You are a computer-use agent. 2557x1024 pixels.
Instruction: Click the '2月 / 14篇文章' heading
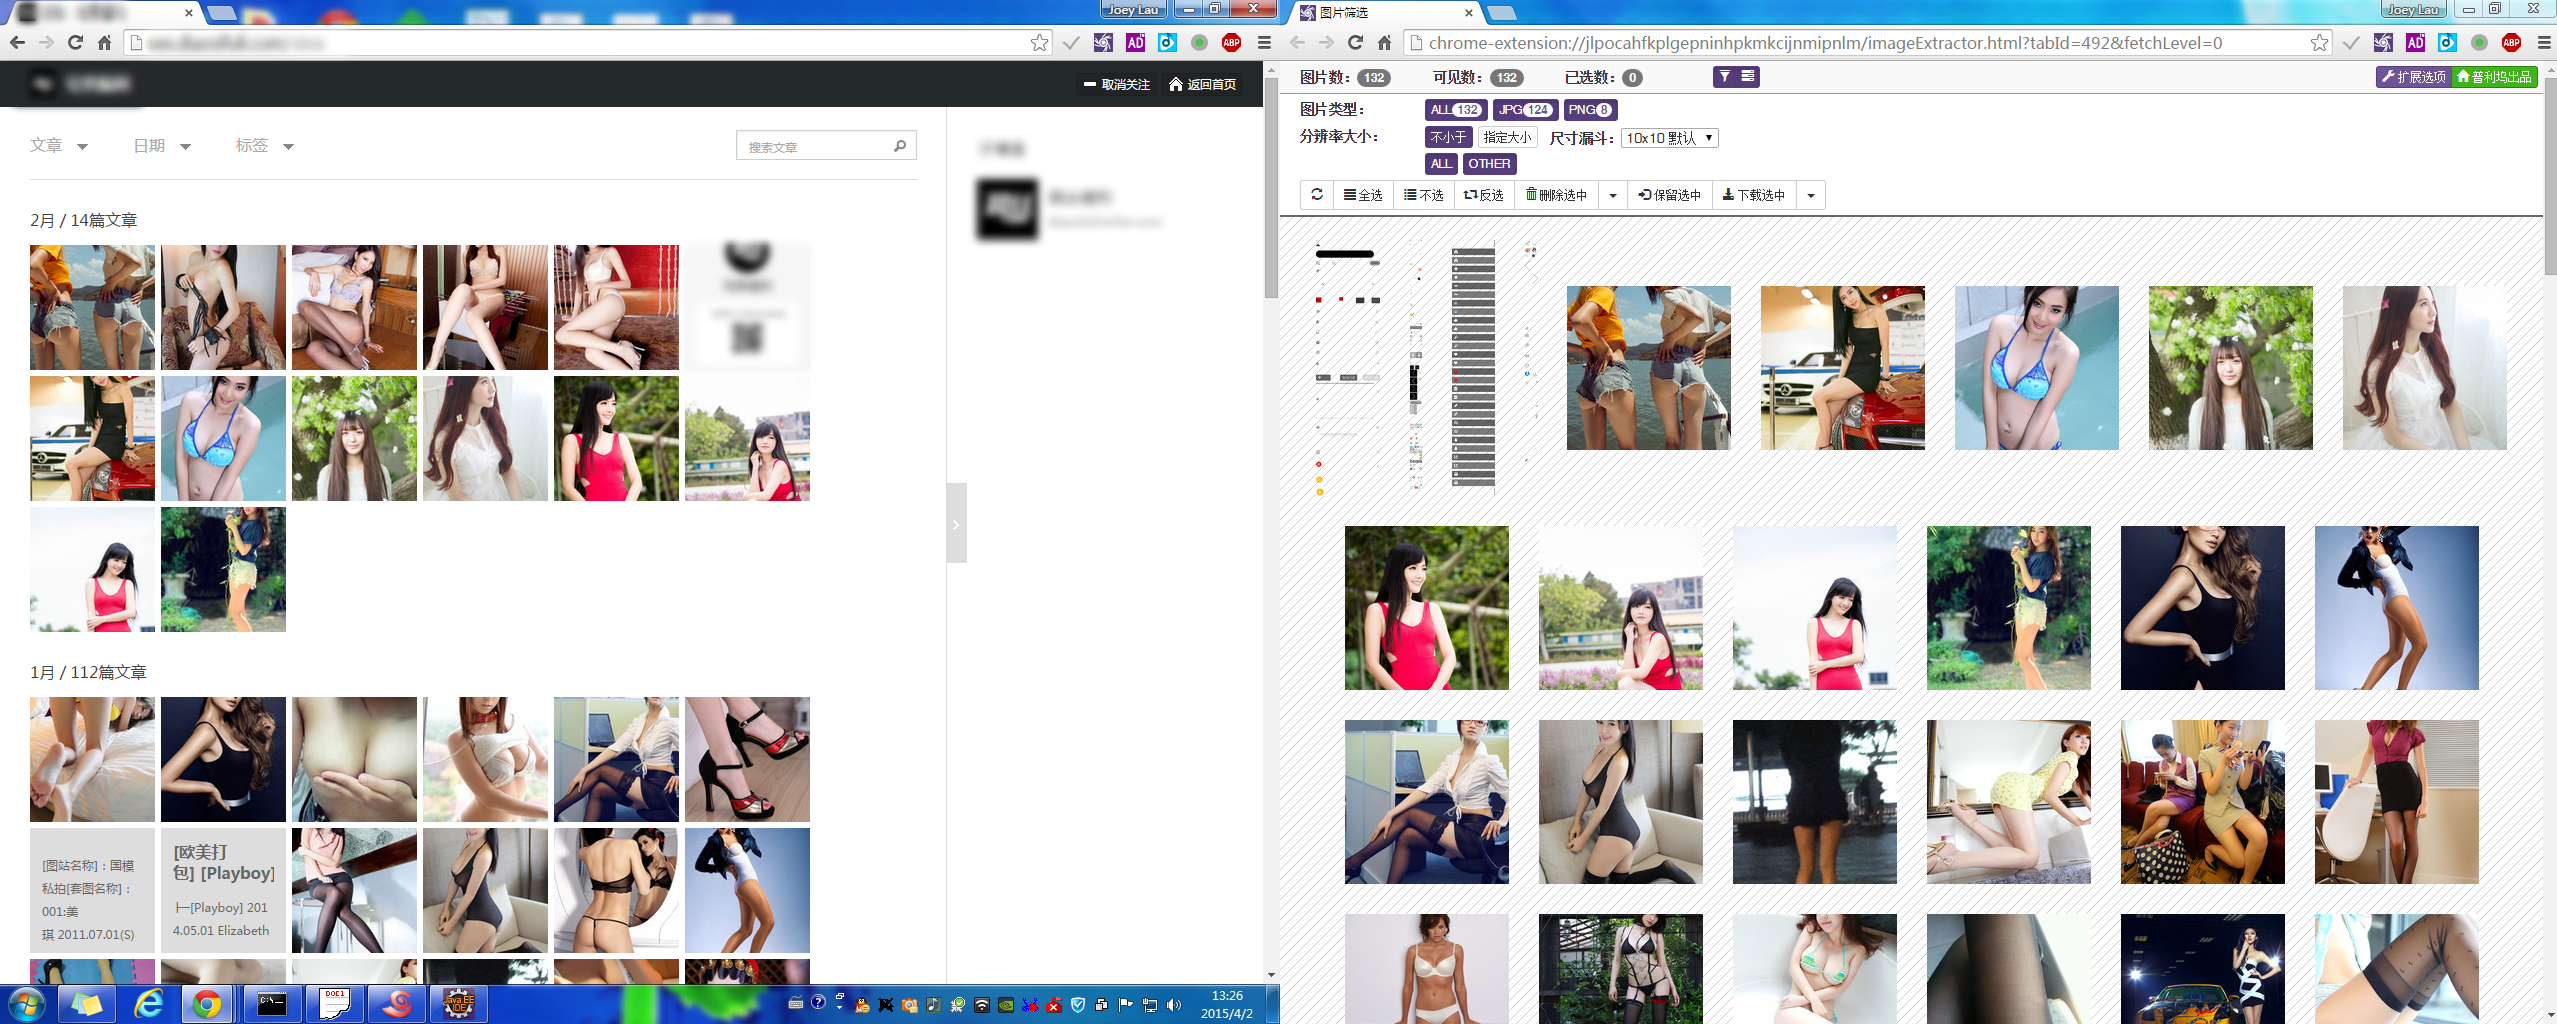click(x=84, y=220)
